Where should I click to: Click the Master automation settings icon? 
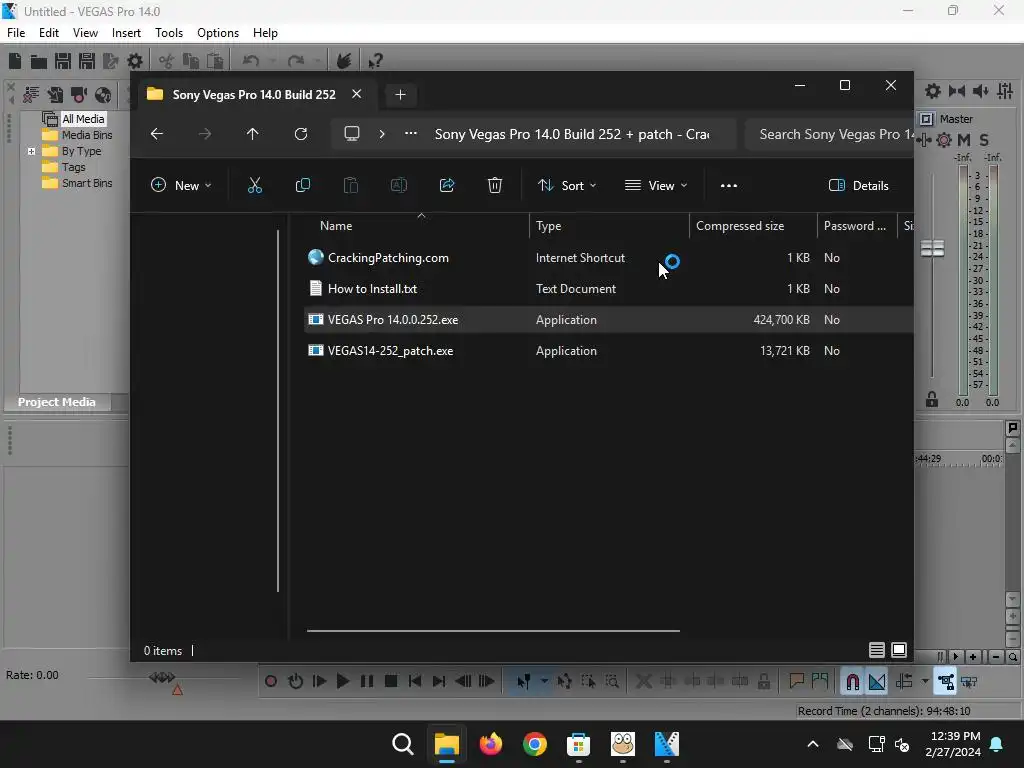[x=944, y=140]
